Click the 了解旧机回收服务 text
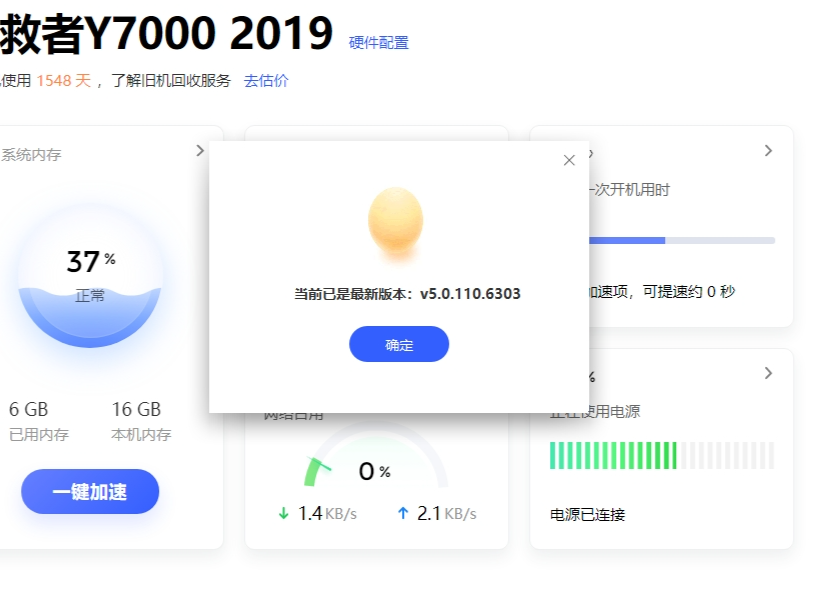Viewport: 837px width, 593px height. pyautogui.click(x=171, y=81)
